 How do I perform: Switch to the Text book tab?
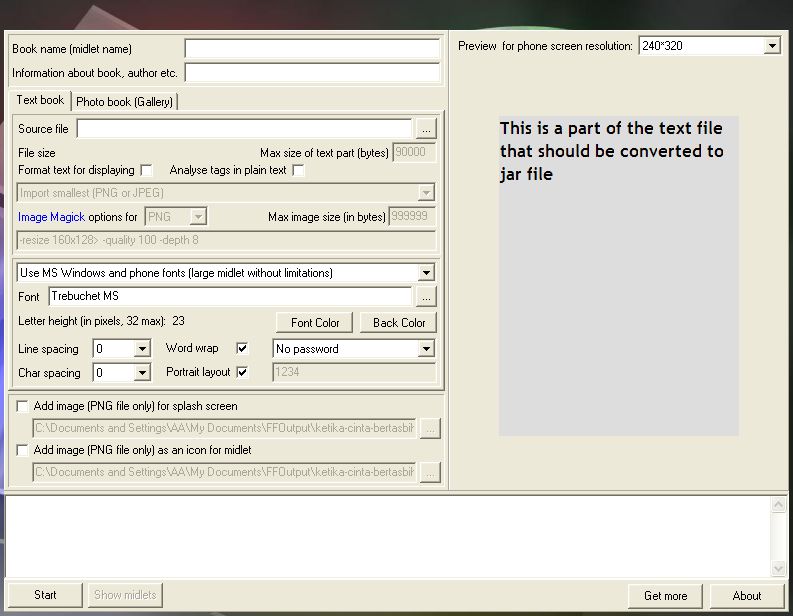coord(40,100)
